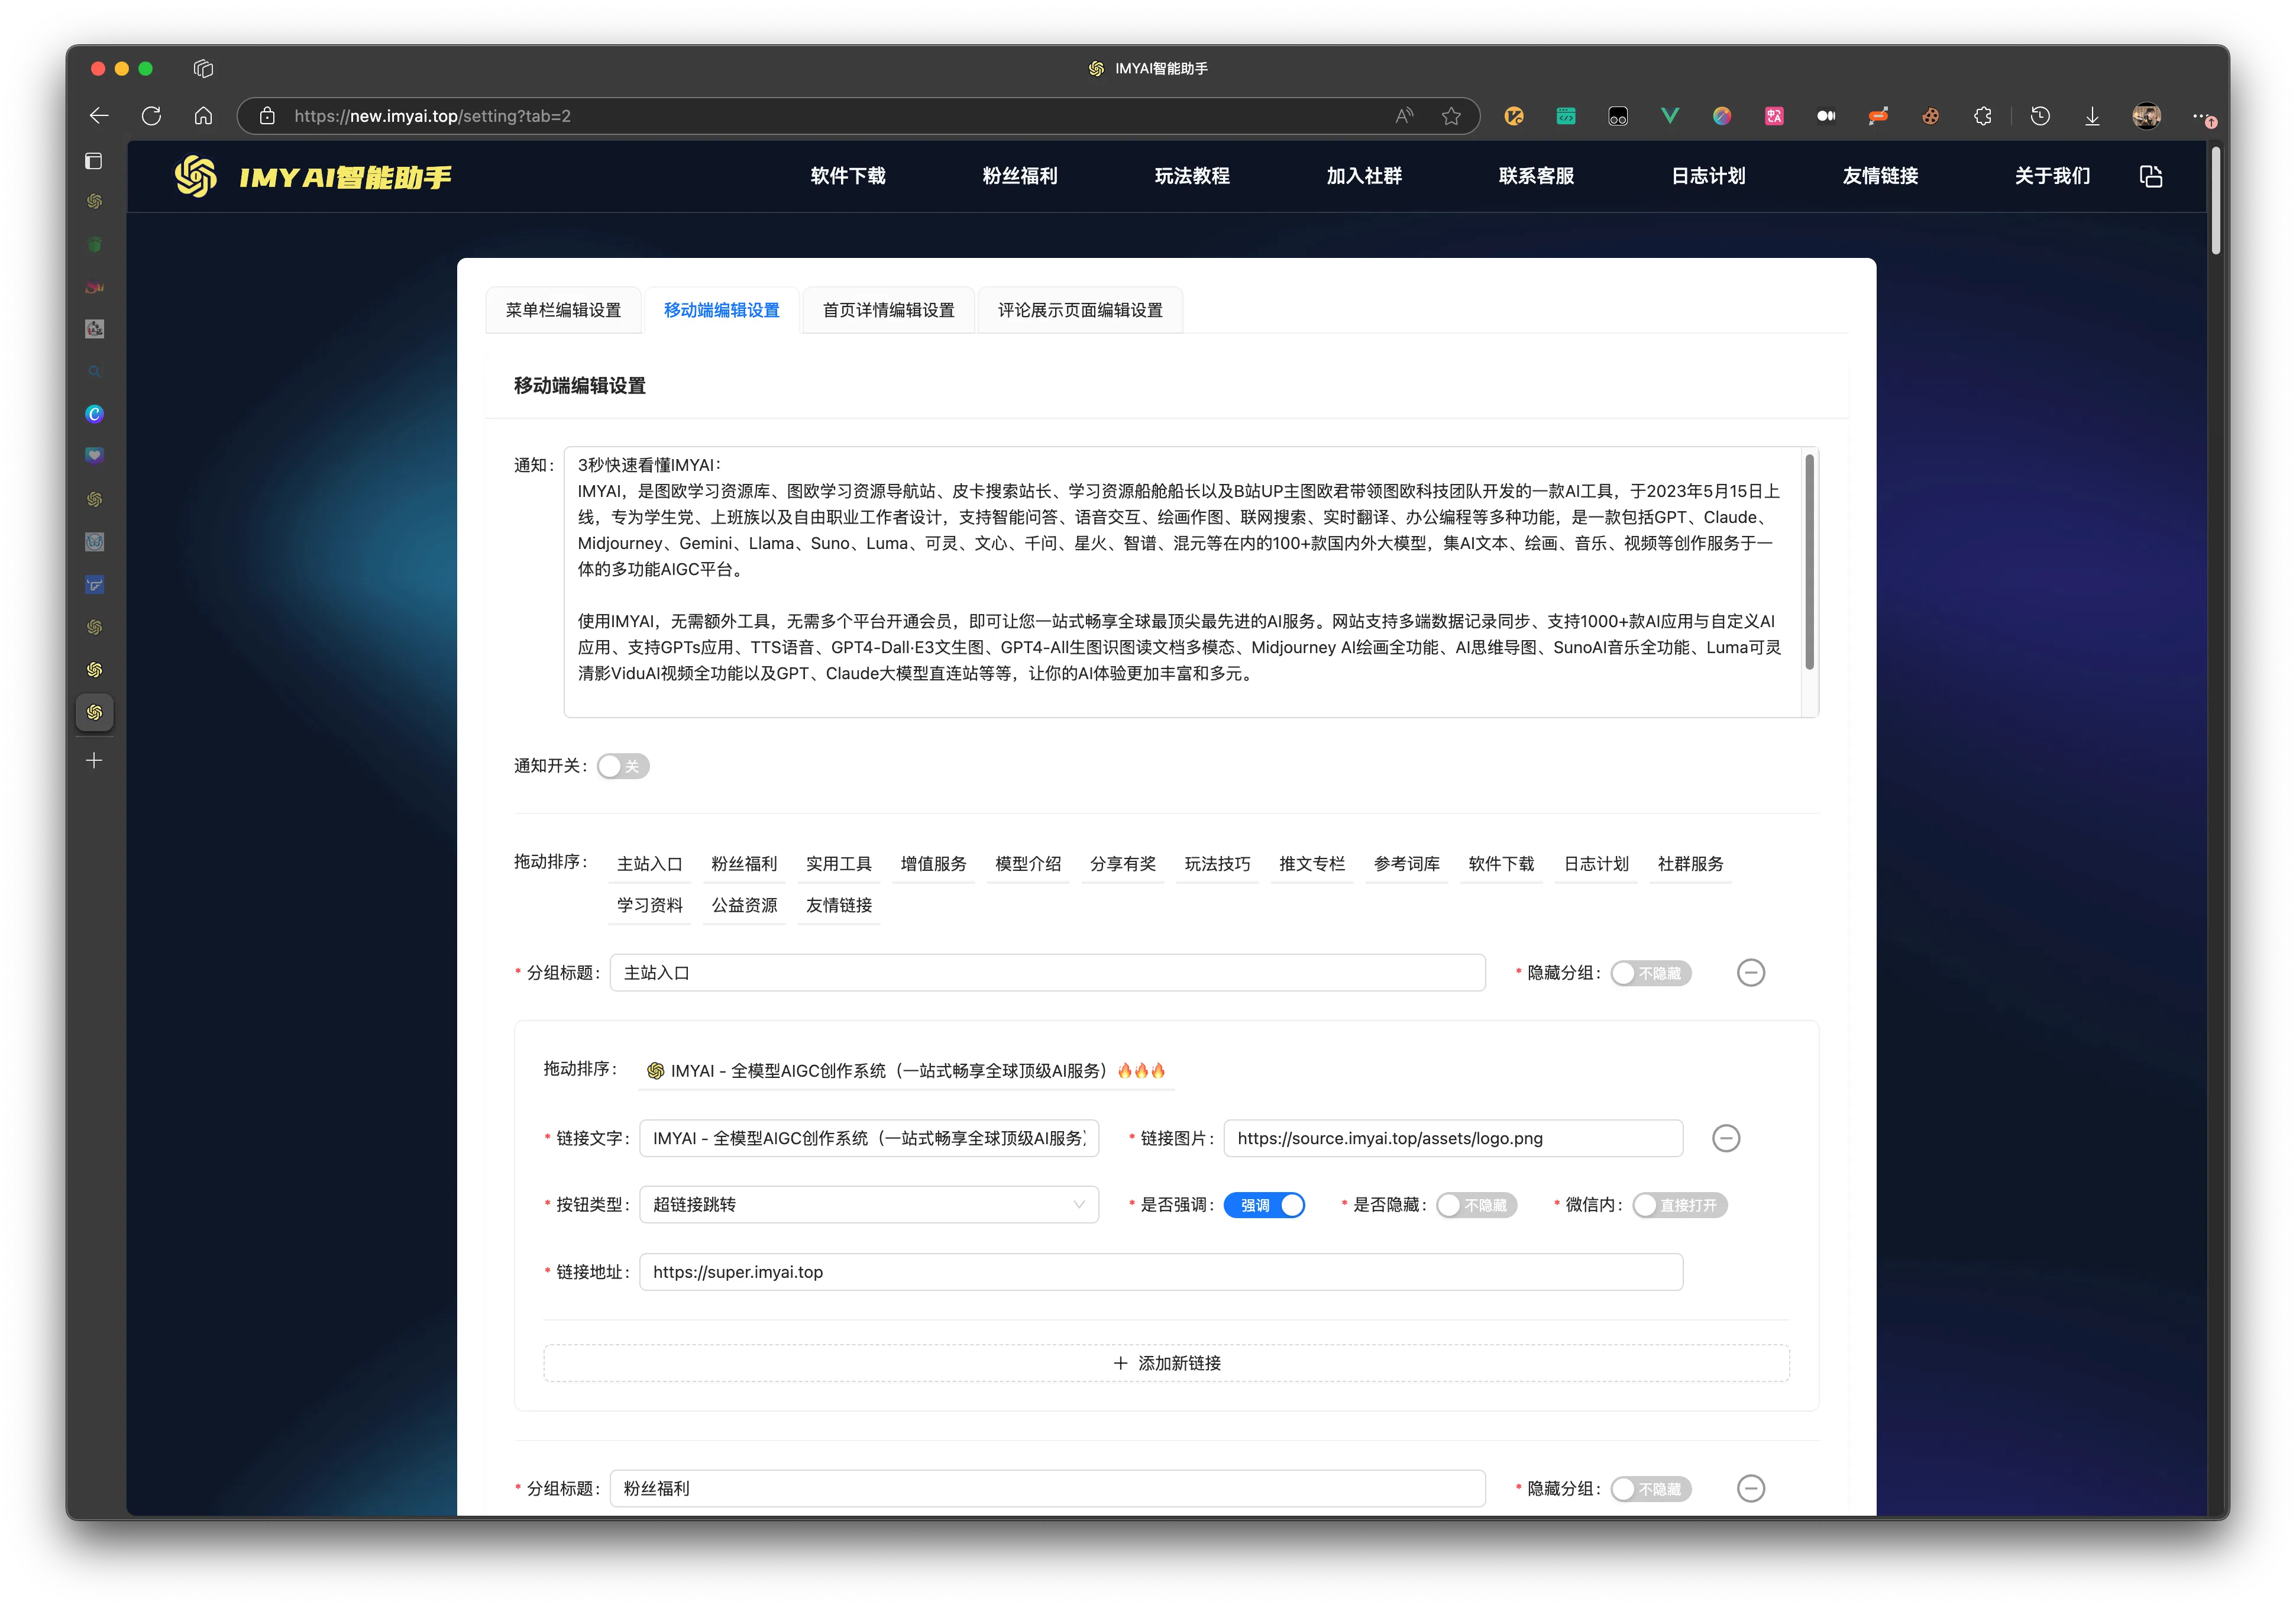Click the IMYAI logo in the header

[x=313, y=176]
